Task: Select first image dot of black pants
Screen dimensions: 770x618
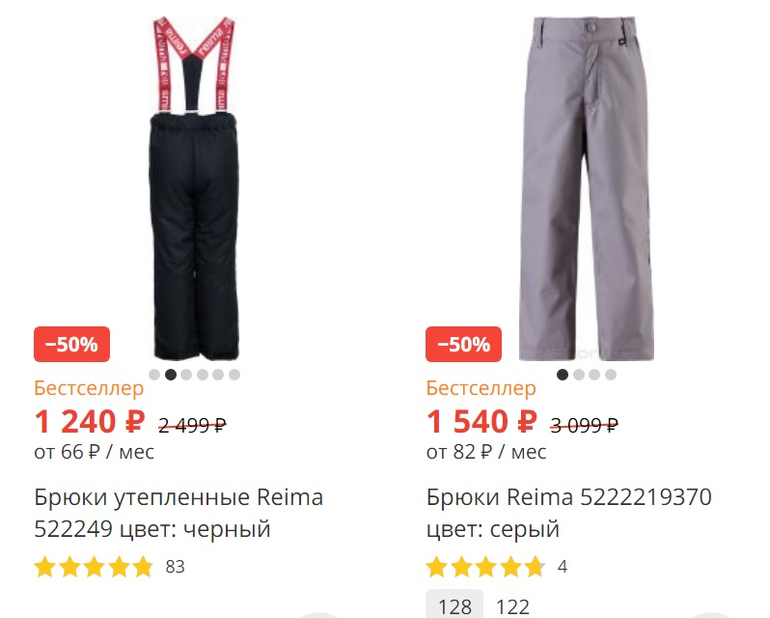Action: [x=154, y=375]
